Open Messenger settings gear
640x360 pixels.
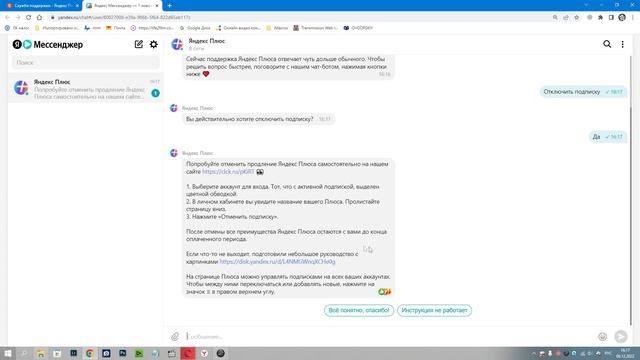pos(153,44)
